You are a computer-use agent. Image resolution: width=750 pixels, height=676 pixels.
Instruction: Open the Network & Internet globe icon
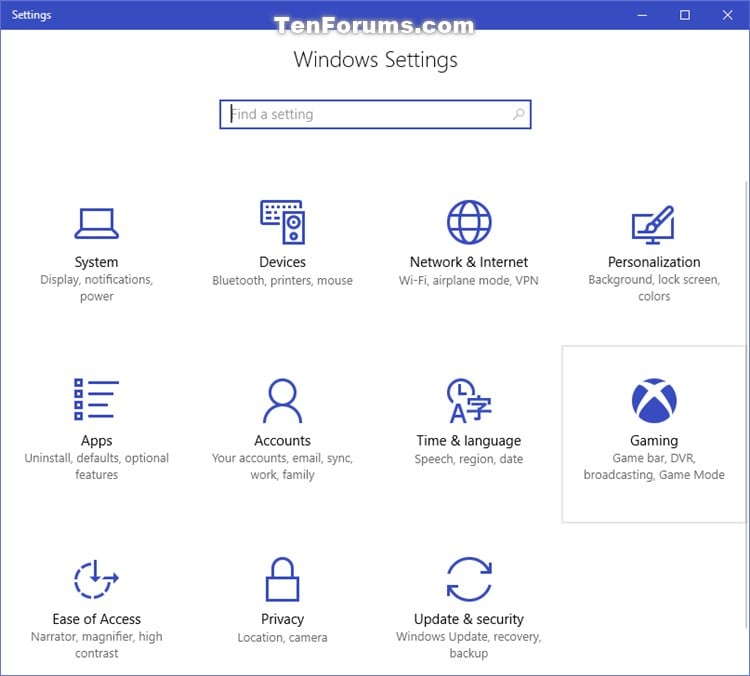point(469,222)
